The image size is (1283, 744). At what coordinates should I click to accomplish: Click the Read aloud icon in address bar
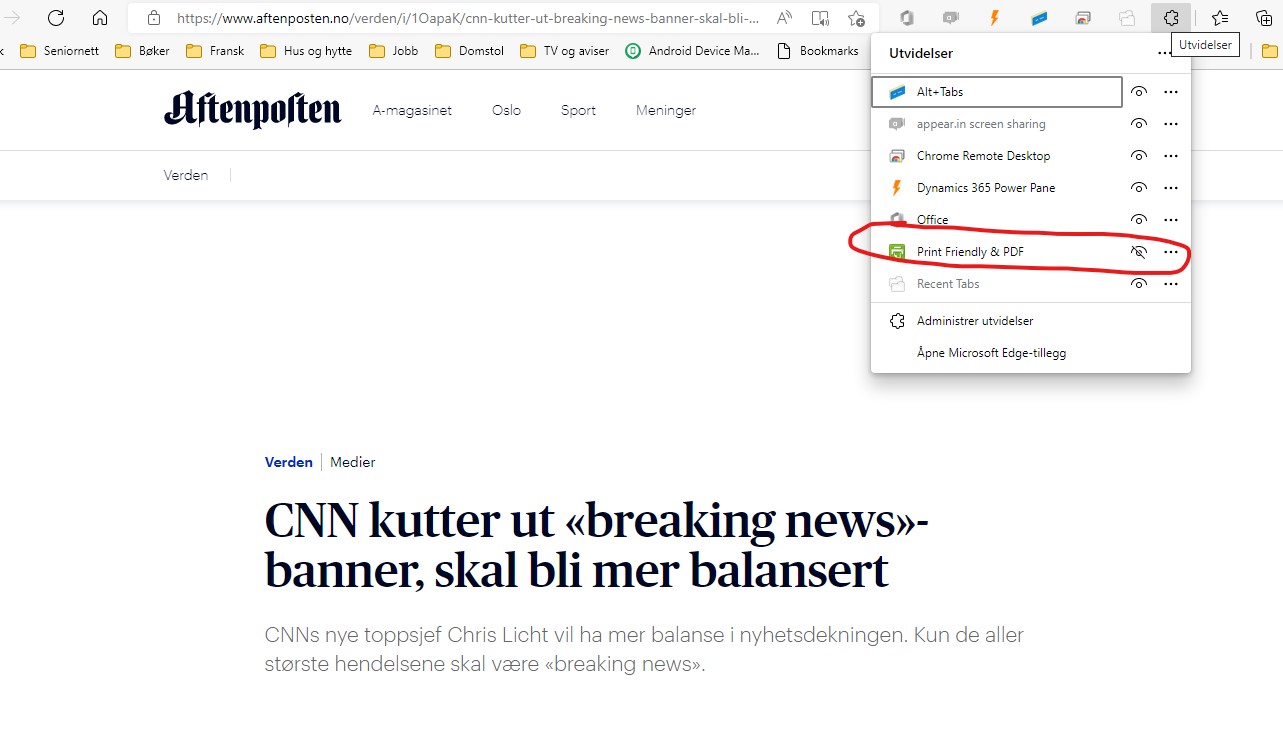784,17
